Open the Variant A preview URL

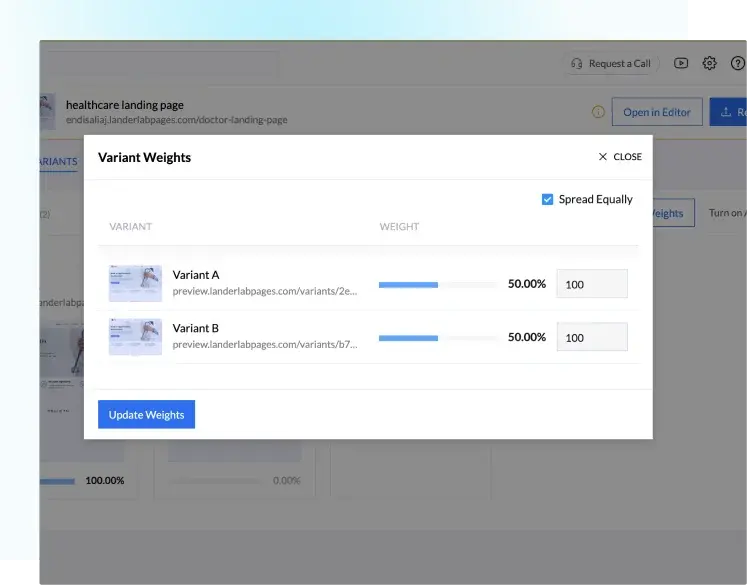[264, 291]
